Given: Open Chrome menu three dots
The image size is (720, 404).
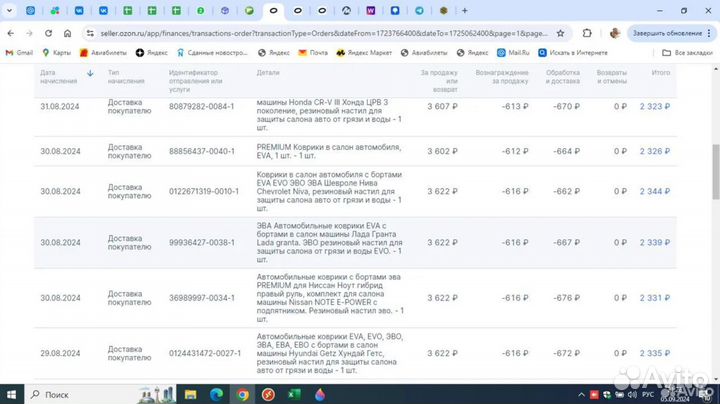Looking at the screenshot, I should click(x=709, y=34).
